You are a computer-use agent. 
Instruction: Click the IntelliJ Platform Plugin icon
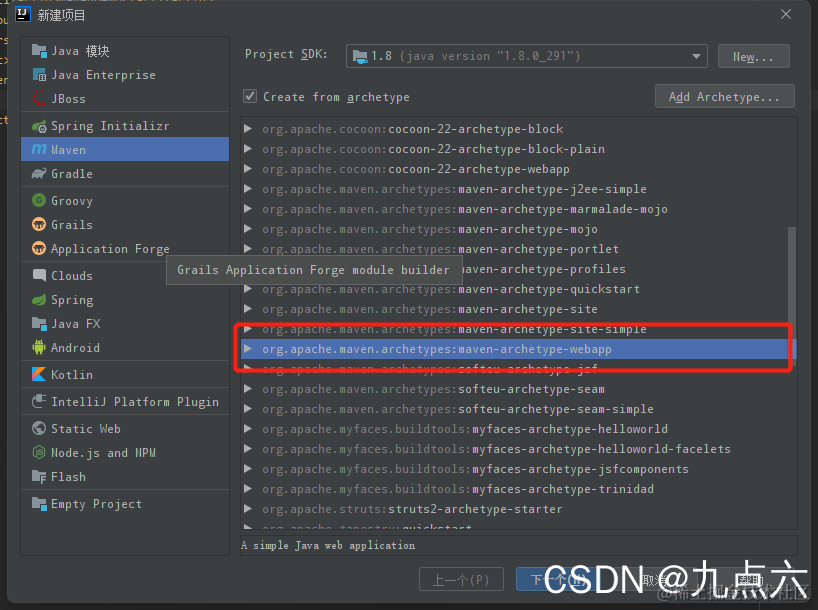point(39,401)
